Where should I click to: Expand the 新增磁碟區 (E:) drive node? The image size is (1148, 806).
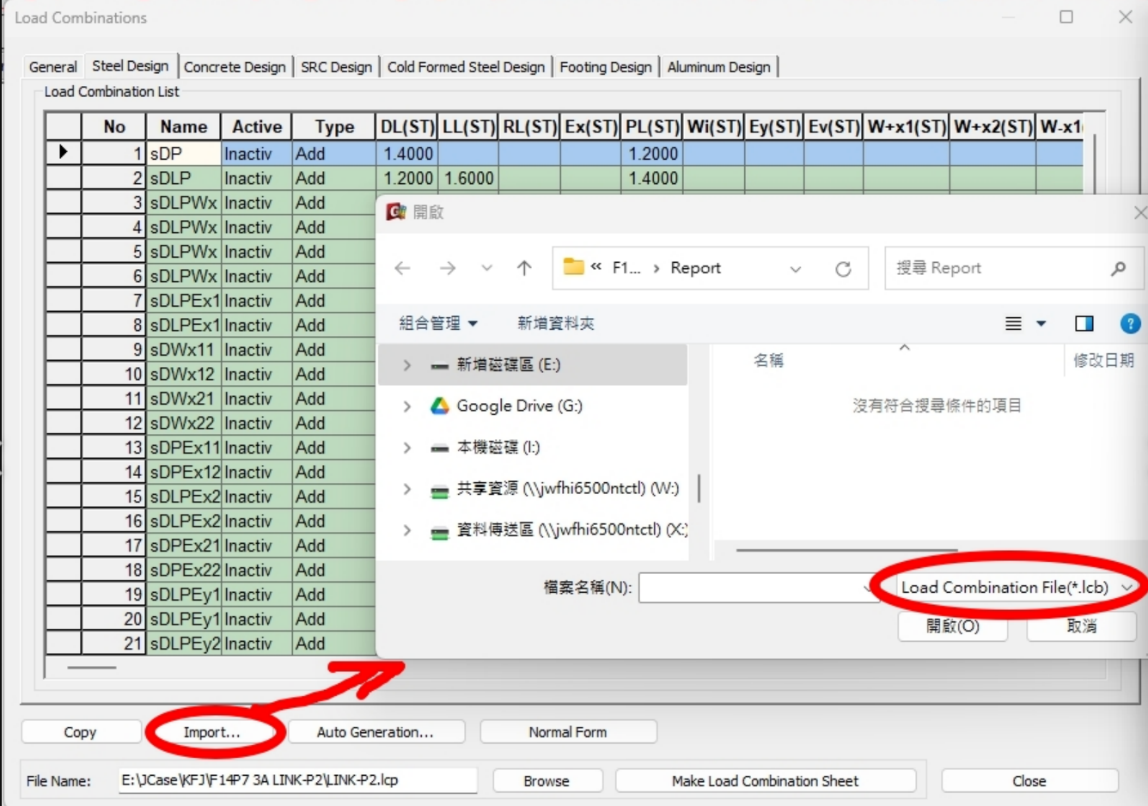tap(407, 365)
